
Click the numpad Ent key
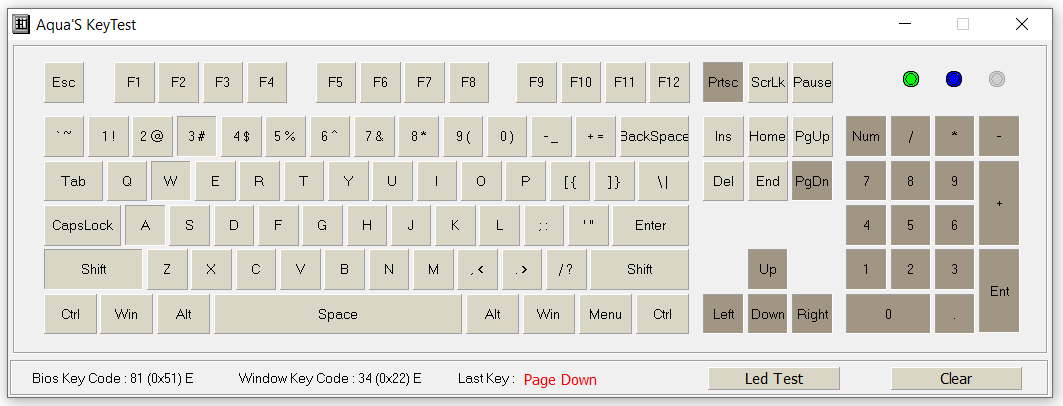tap(999, 291)
